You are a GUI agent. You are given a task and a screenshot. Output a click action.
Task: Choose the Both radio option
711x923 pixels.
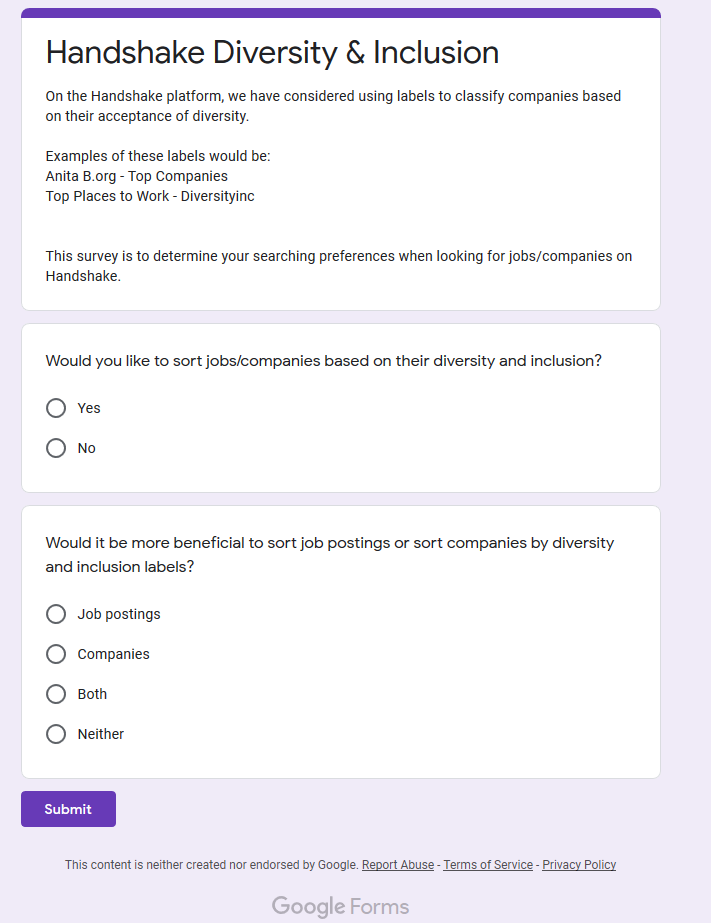coord(56,694)
